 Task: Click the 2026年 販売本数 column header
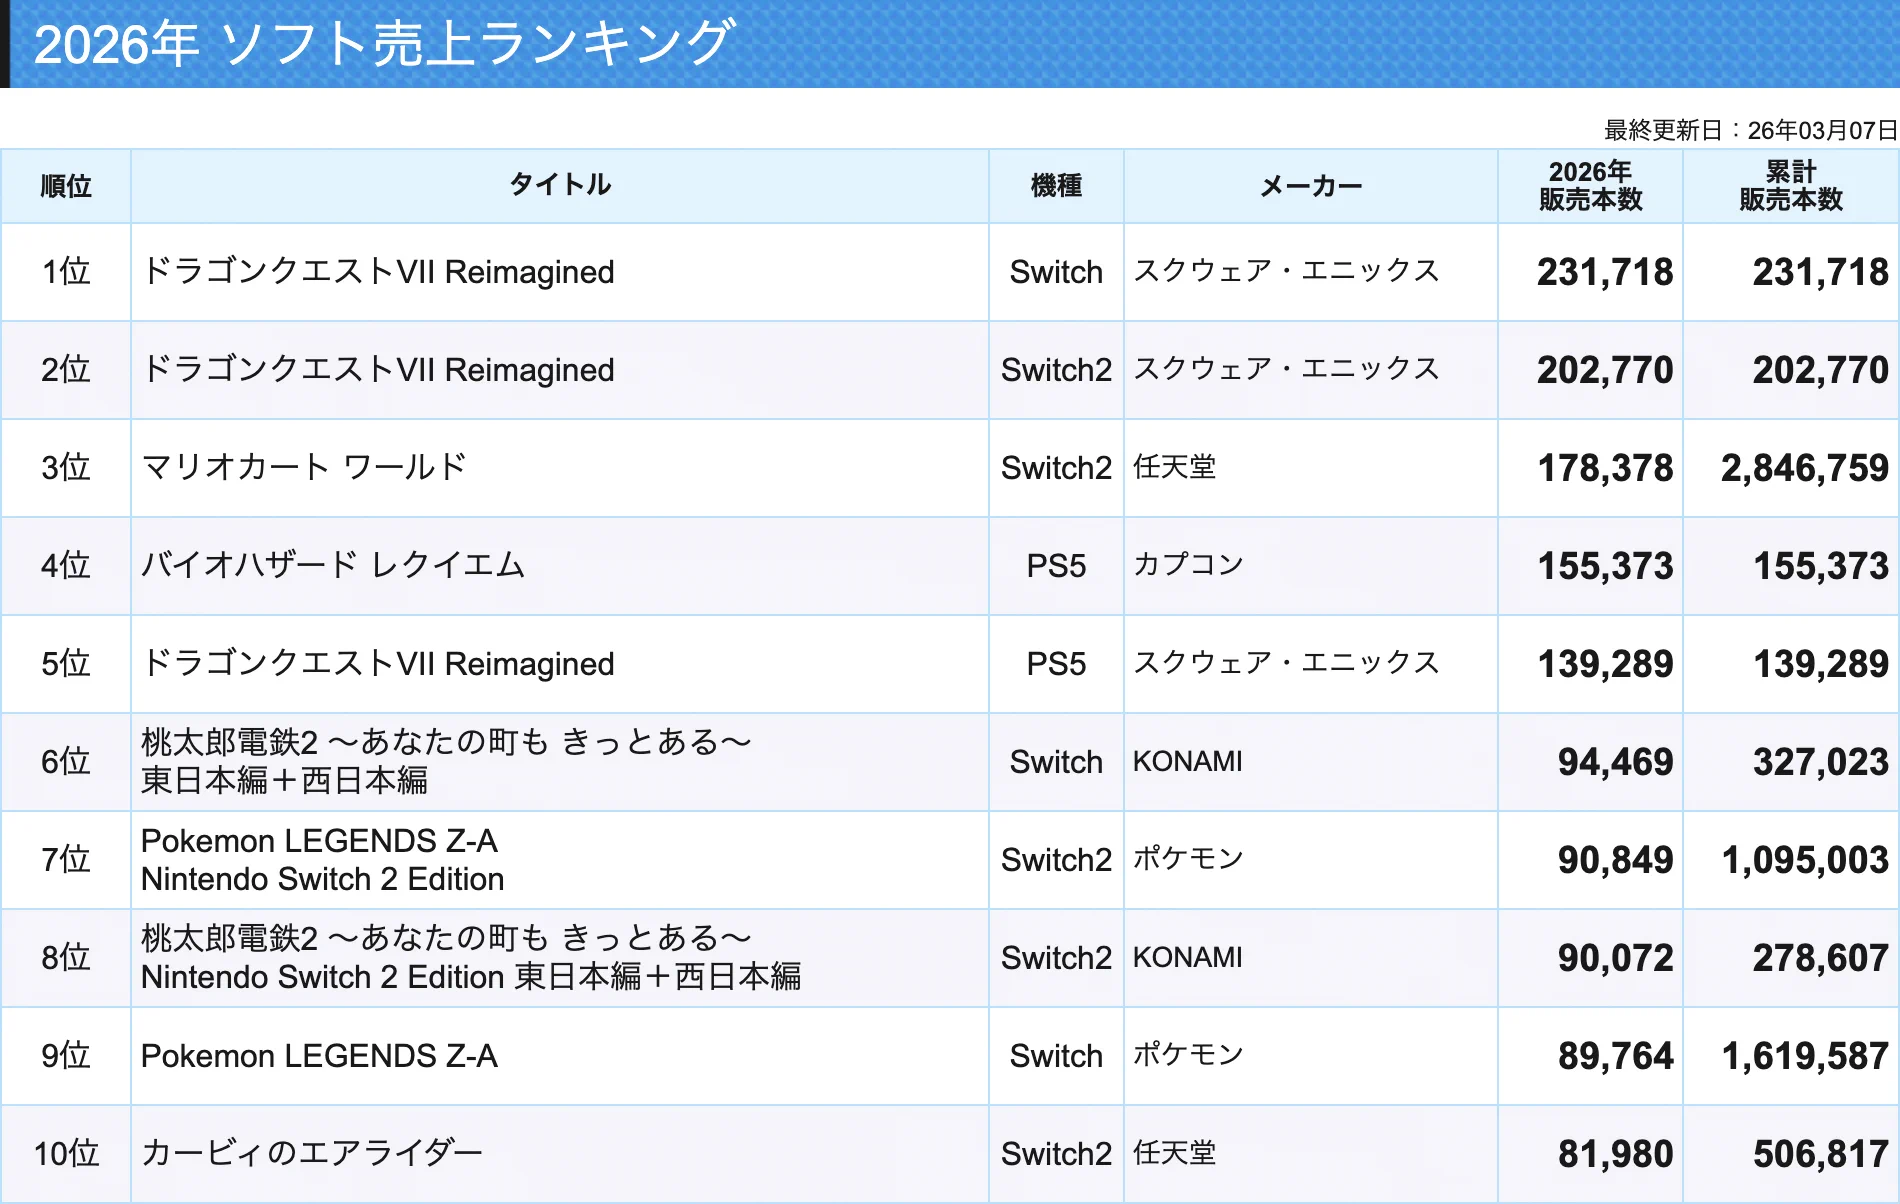[1590, 185]
